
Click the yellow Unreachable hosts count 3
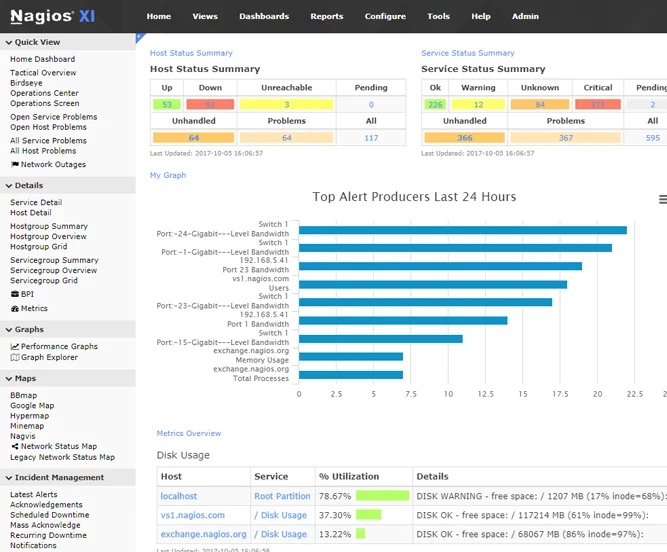click(x=286, y=105)
